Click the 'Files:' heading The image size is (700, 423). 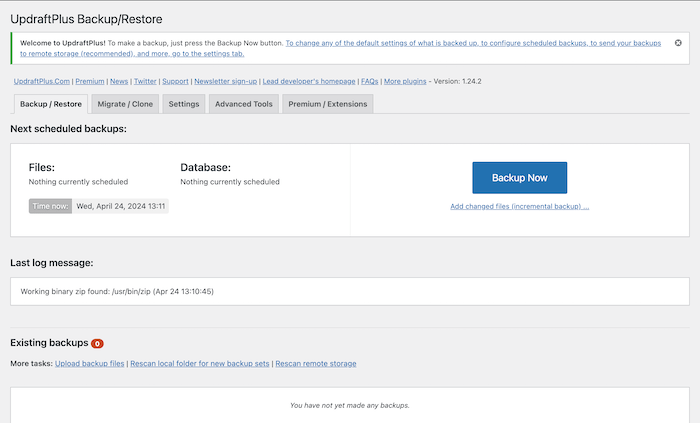42,167
